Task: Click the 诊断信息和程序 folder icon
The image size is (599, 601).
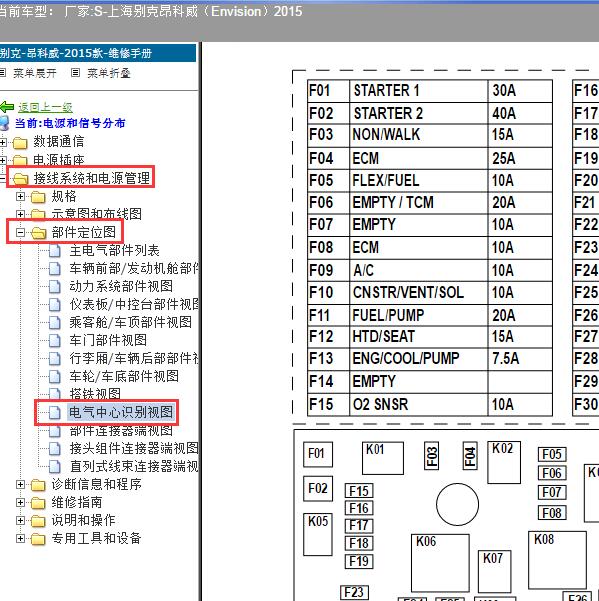Action: [x=38, y=485]
